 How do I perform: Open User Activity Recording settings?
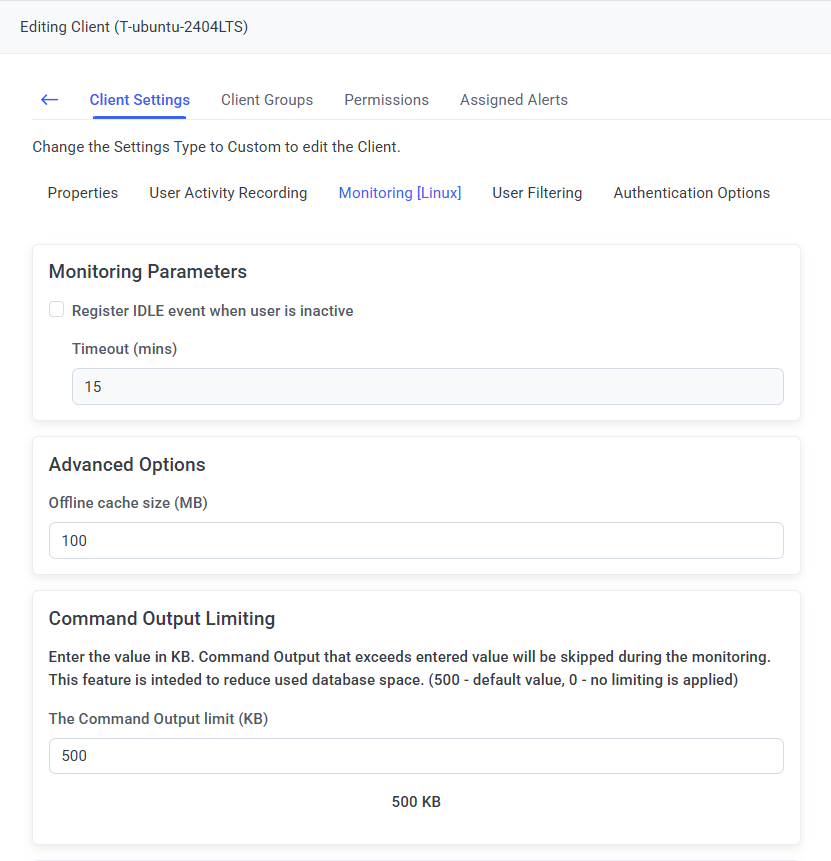228,193
